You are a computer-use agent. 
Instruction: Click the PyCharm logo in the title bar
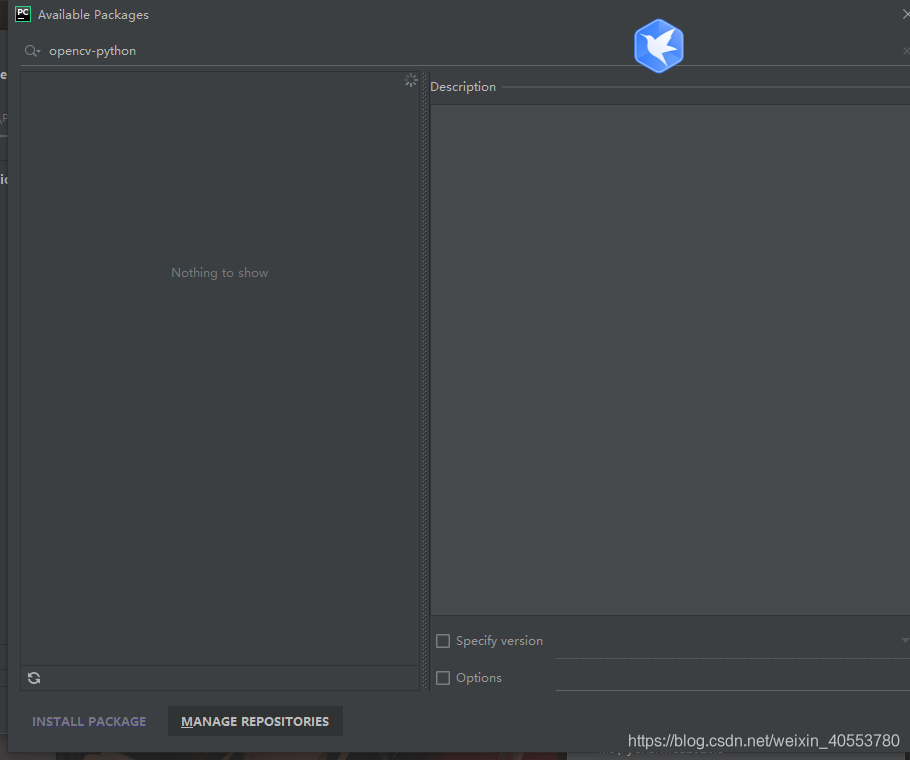click(x=23, y=15)
